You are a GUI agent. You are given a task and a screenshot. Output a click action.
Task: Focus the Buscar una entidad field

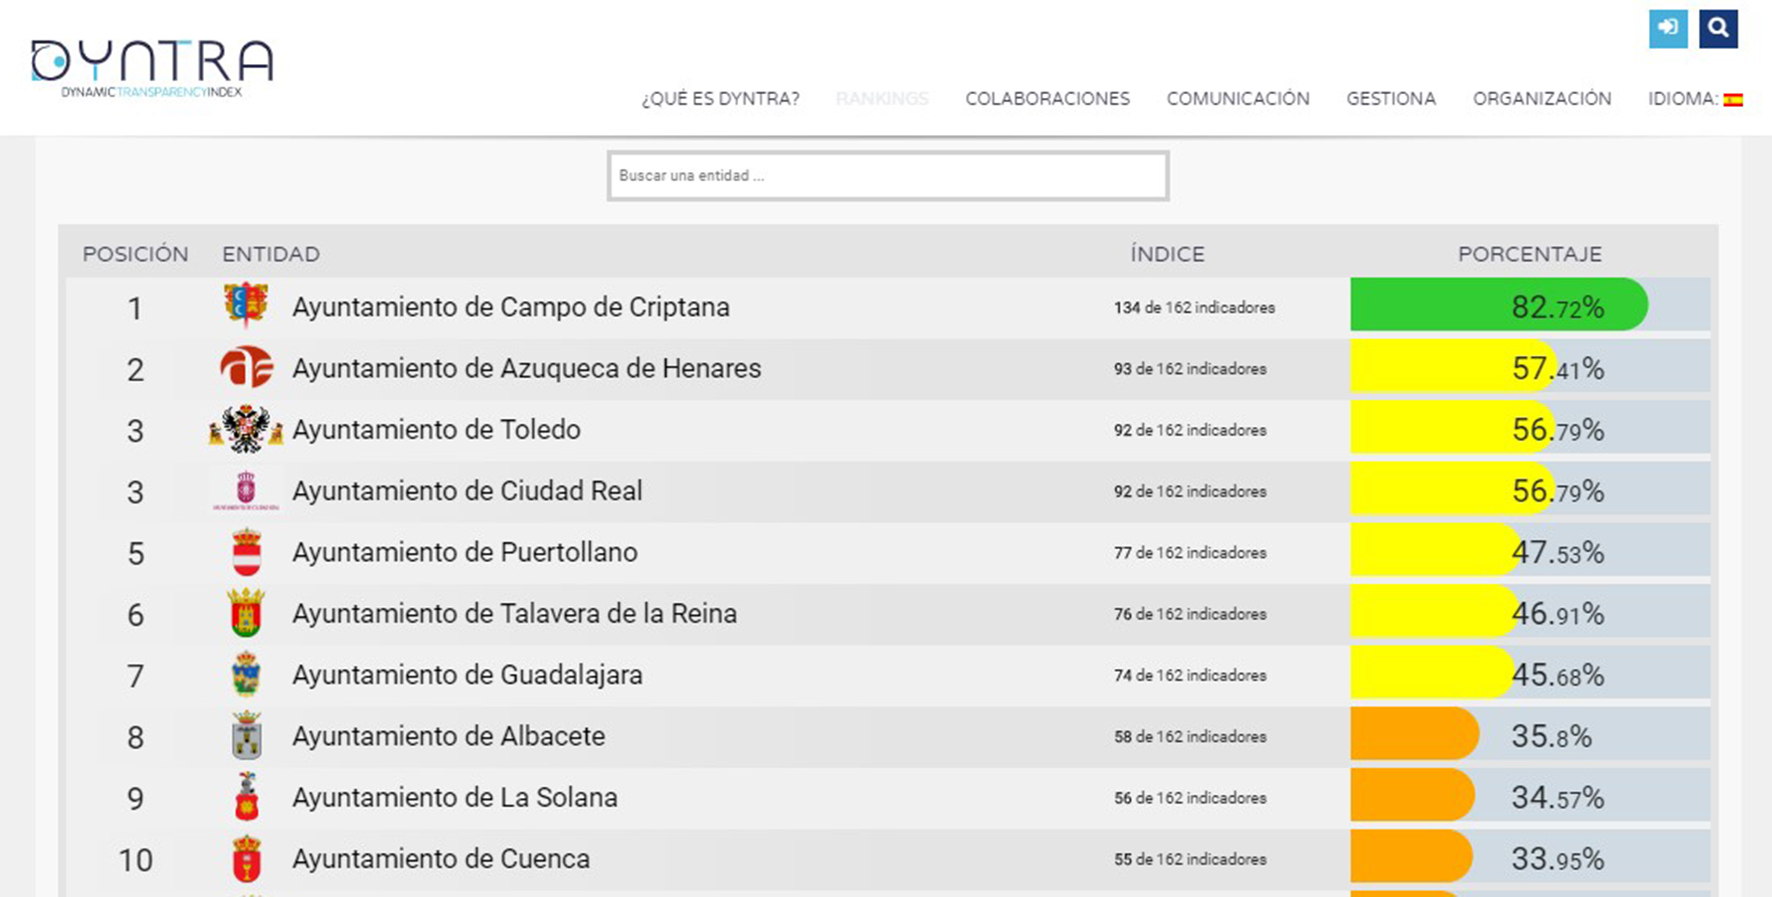tap(887, 176)
